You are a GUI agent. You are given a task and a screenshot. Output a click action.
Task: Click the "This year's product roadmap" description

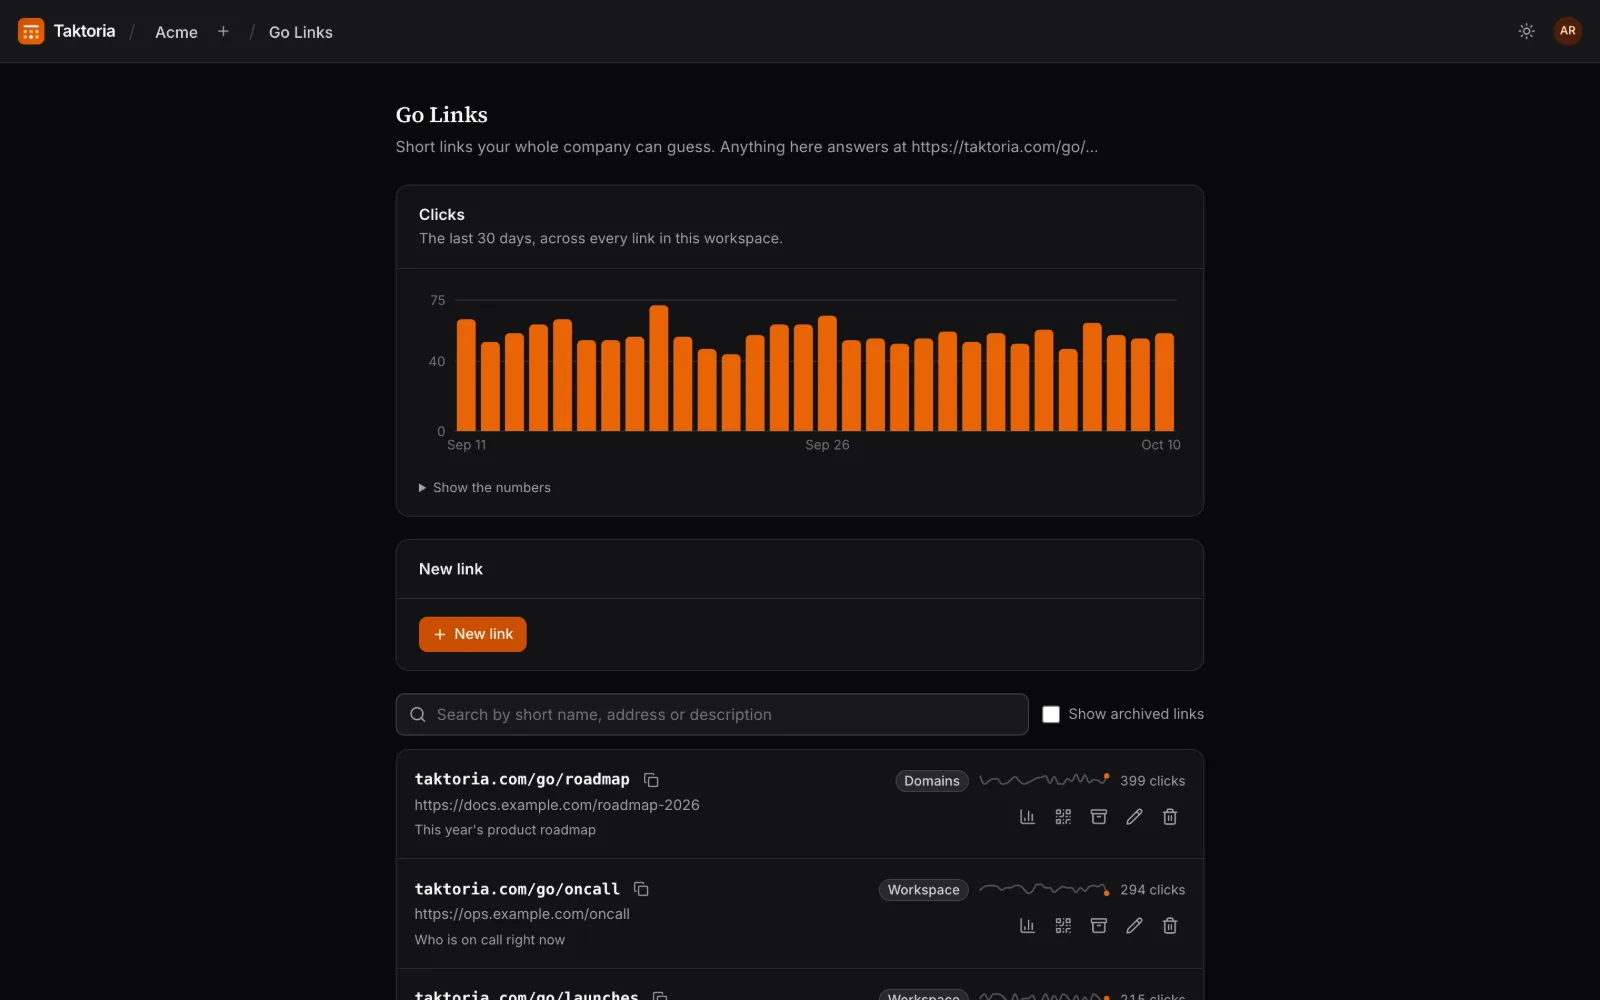[505, 830]
